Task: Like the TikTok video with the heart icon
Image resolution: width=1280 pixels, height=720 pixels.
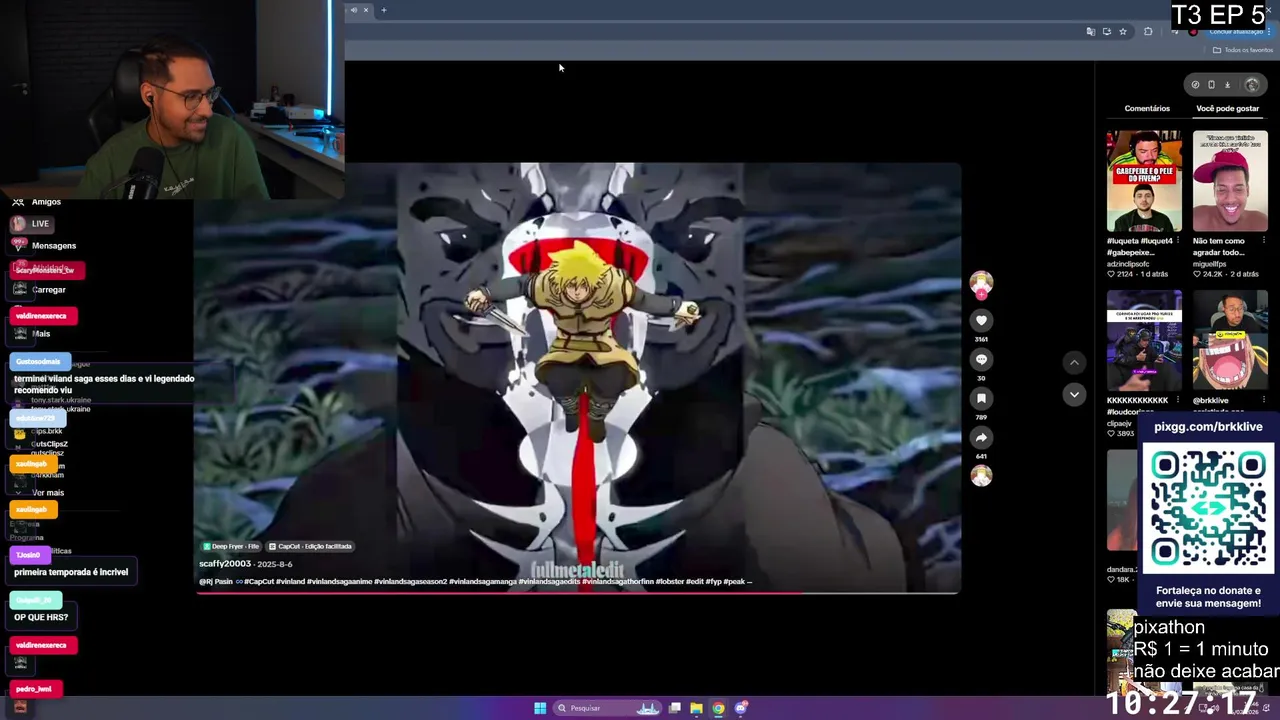Action: coord(981,320)
